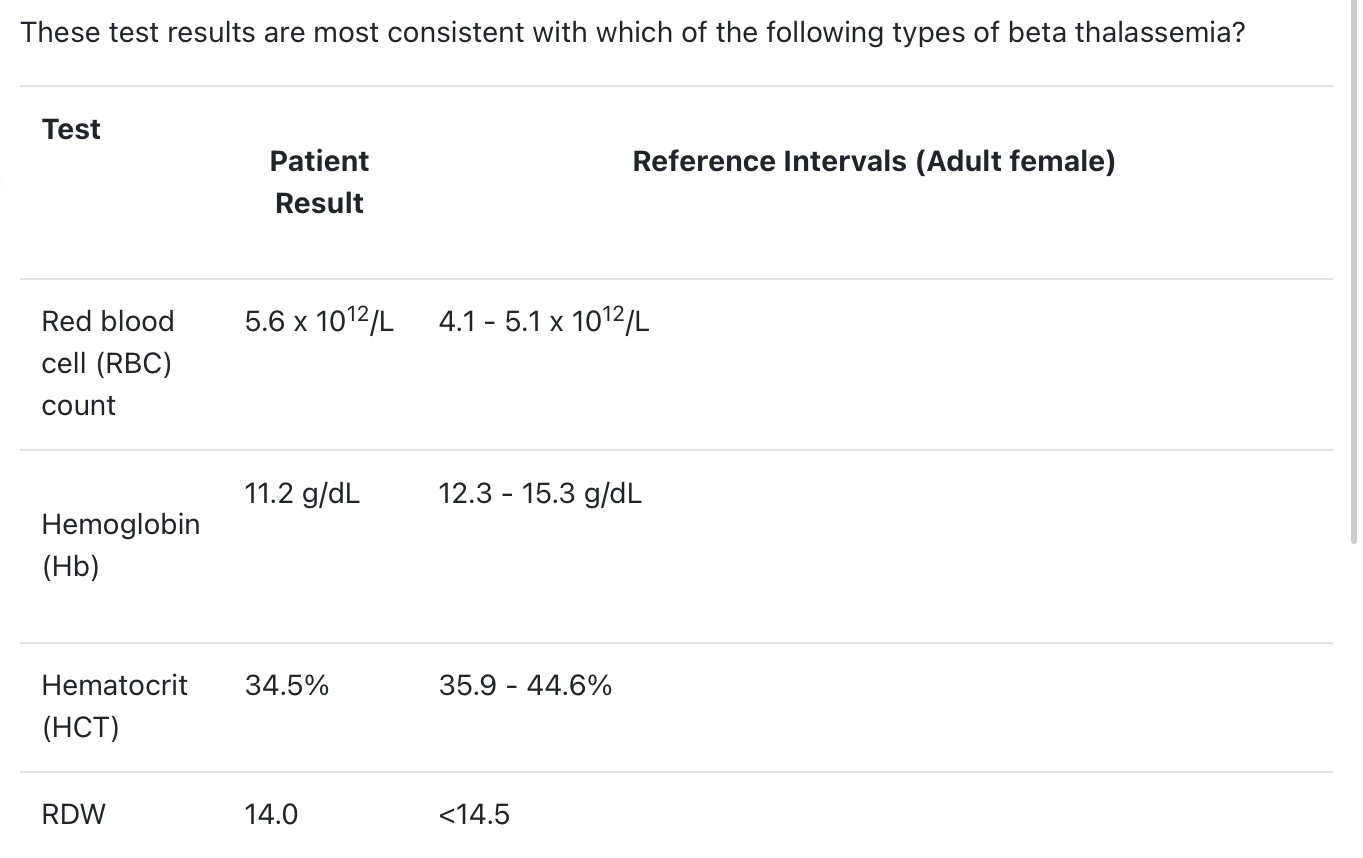Click RBC reference range 4.1 - 5.1
1363x858 pixels.
tap(543, 321)
